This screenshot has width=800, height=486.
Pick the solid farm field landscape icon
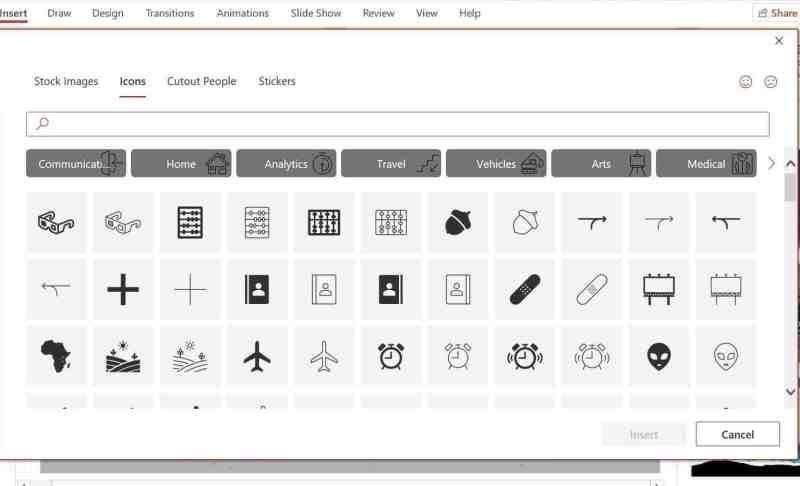pyautogui.click(x=123, y=356)
